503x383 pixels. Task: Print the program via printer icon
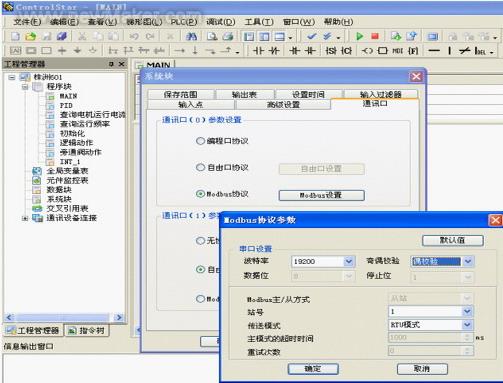(228, 36)
